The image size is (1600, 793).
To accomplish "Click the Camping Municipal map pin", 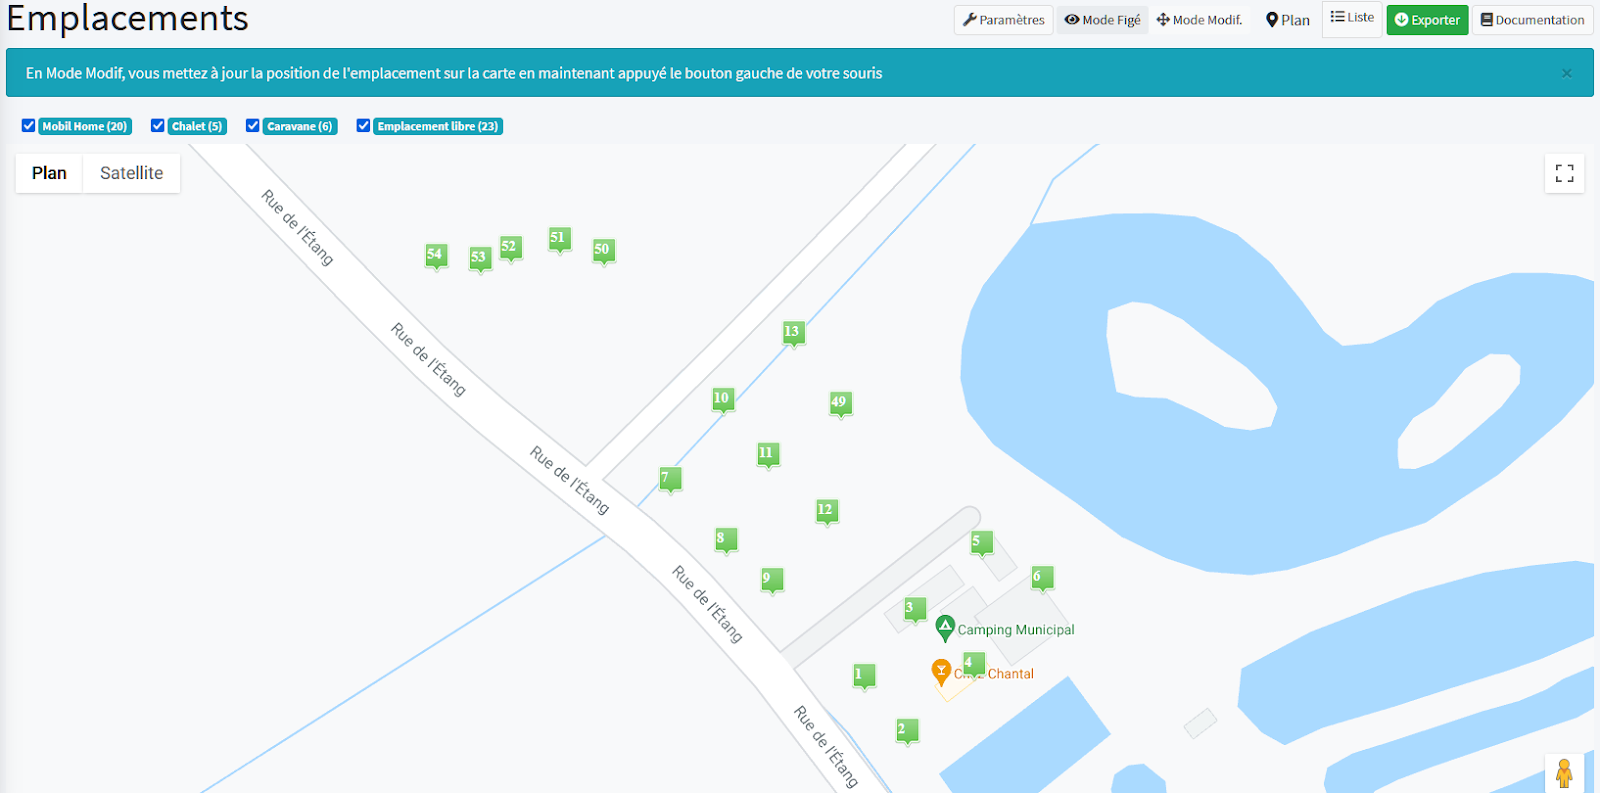I will 945,628.
